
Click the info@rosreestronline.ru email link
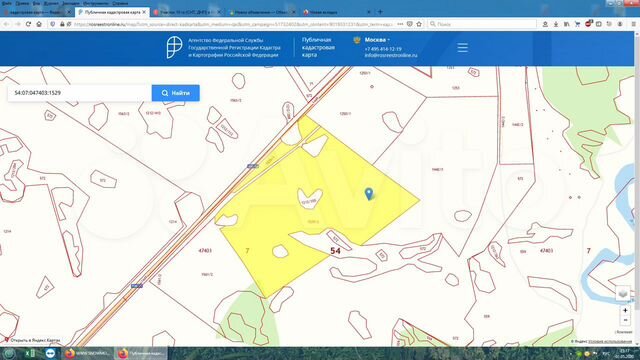click(x=391, y=56)
